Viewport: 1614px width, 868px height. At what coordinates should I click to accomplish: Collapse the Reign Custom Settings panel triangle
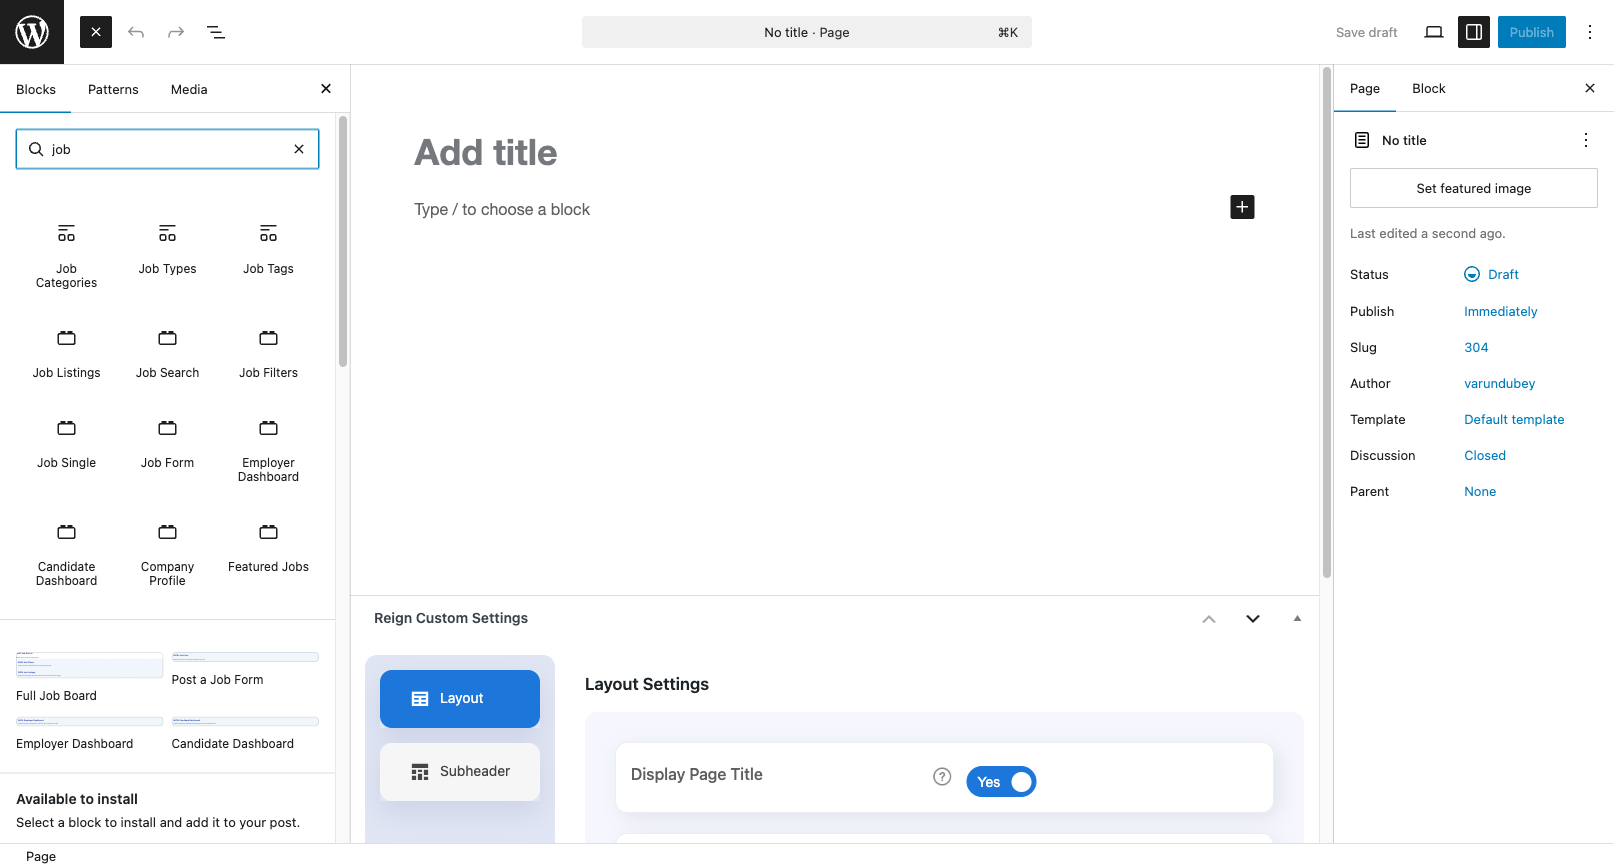(x=1297, y=618)
